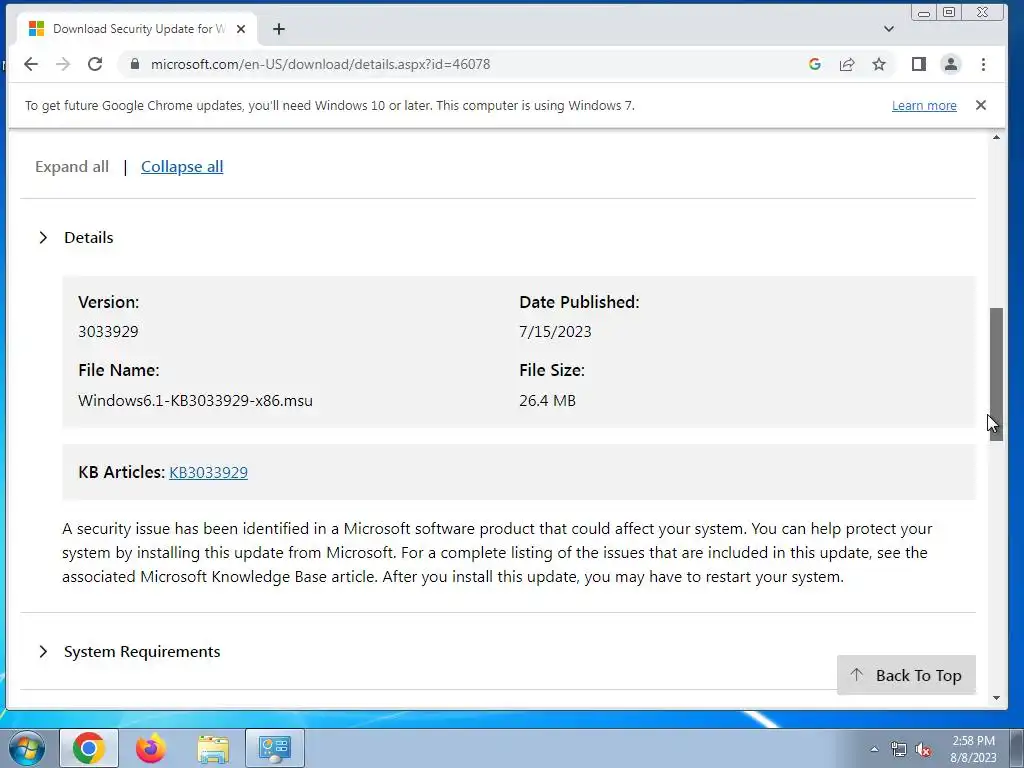The height and width of the screenshot is (768, 1024).
Task: Dismiss the Chrome update notification bar
Action: (x=981, y=105)
